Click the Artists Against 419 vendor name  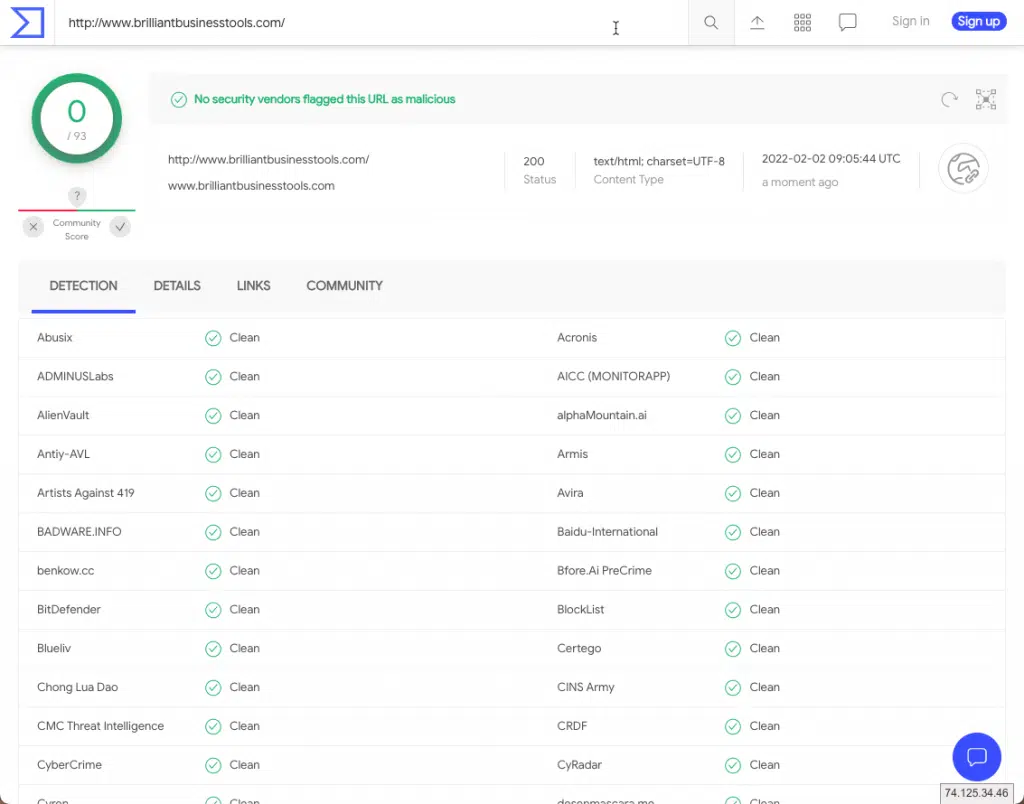click(86, 493)
